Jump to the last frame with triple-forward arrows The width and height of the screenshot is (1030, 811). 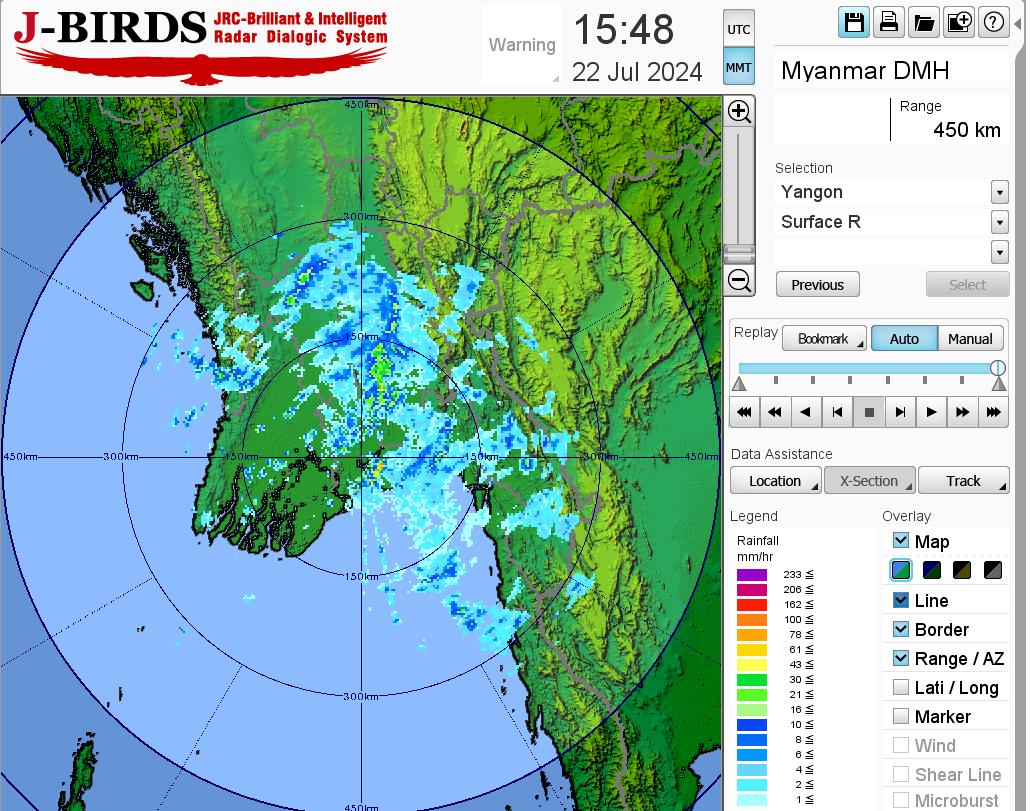coord(993,412)
